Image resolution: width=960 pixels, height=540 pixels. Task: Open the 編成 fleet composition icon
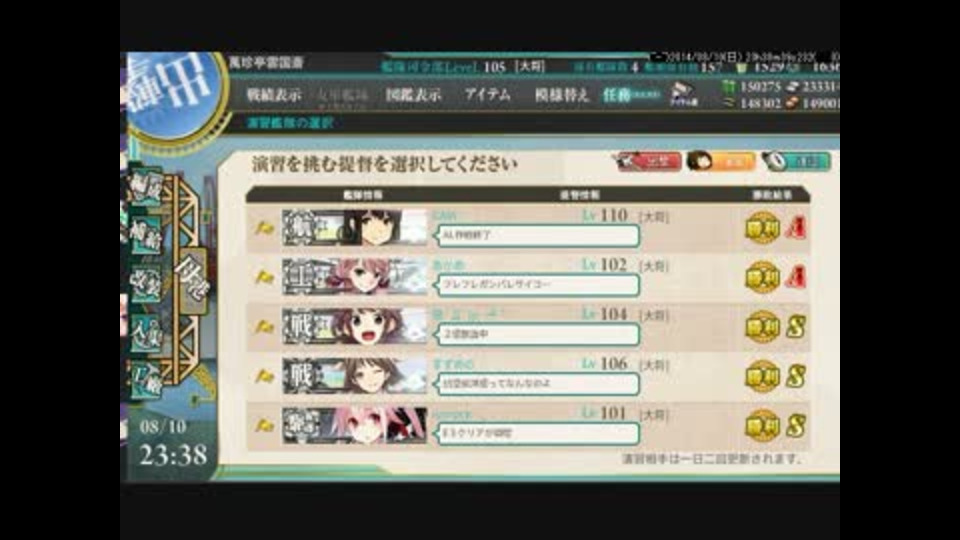point(145,187)
